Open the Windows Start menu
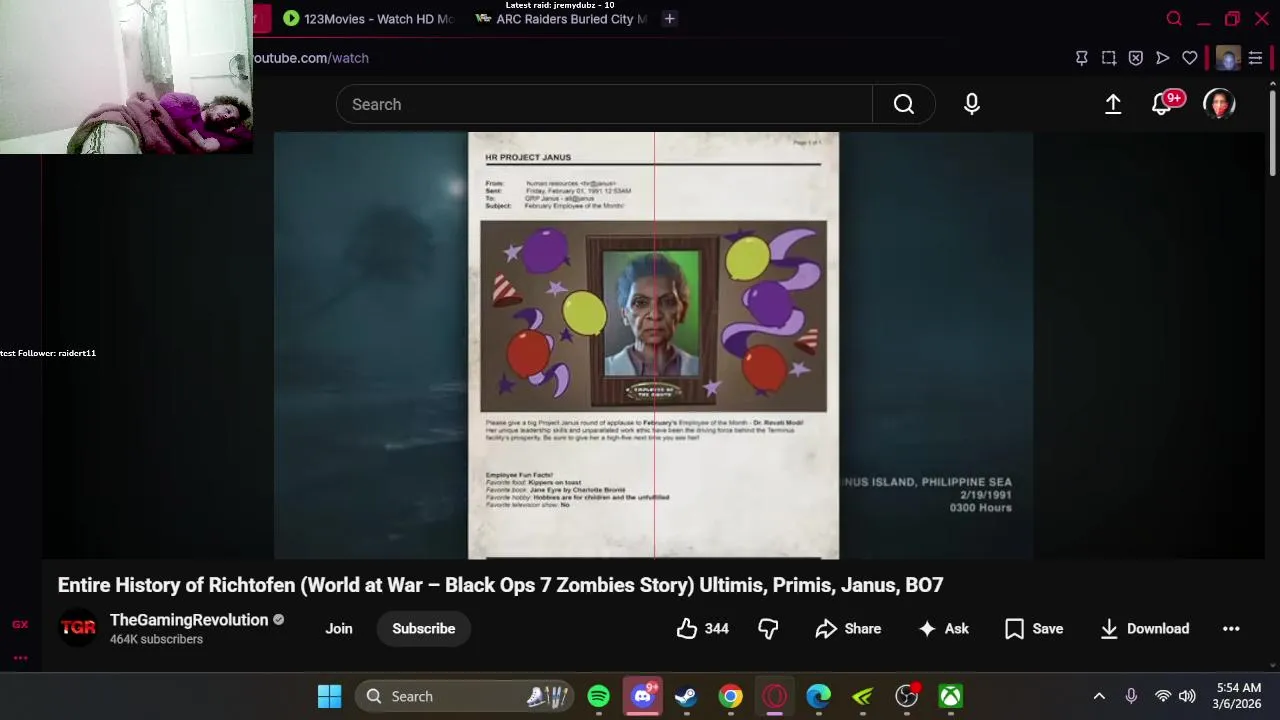The image size is (1280, 720). 329,696
